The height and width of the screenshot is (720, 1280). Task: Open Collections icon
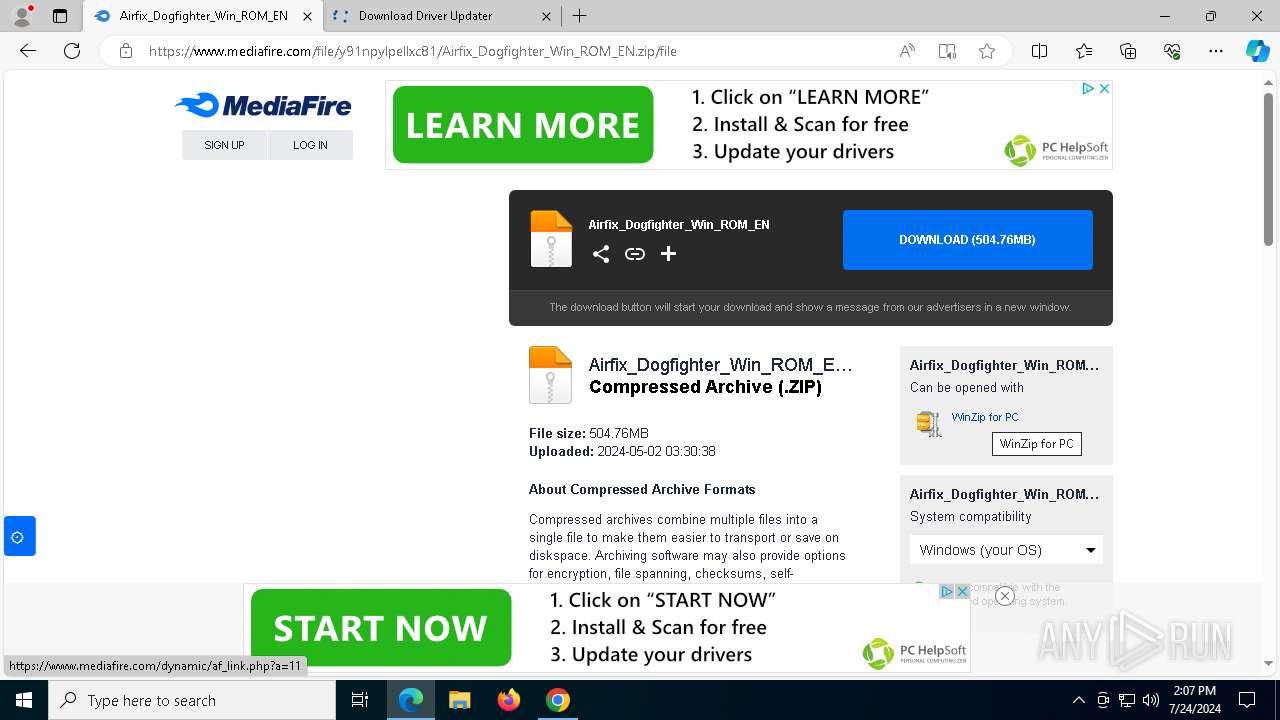pyautogui.click(x=1128, y=51)
